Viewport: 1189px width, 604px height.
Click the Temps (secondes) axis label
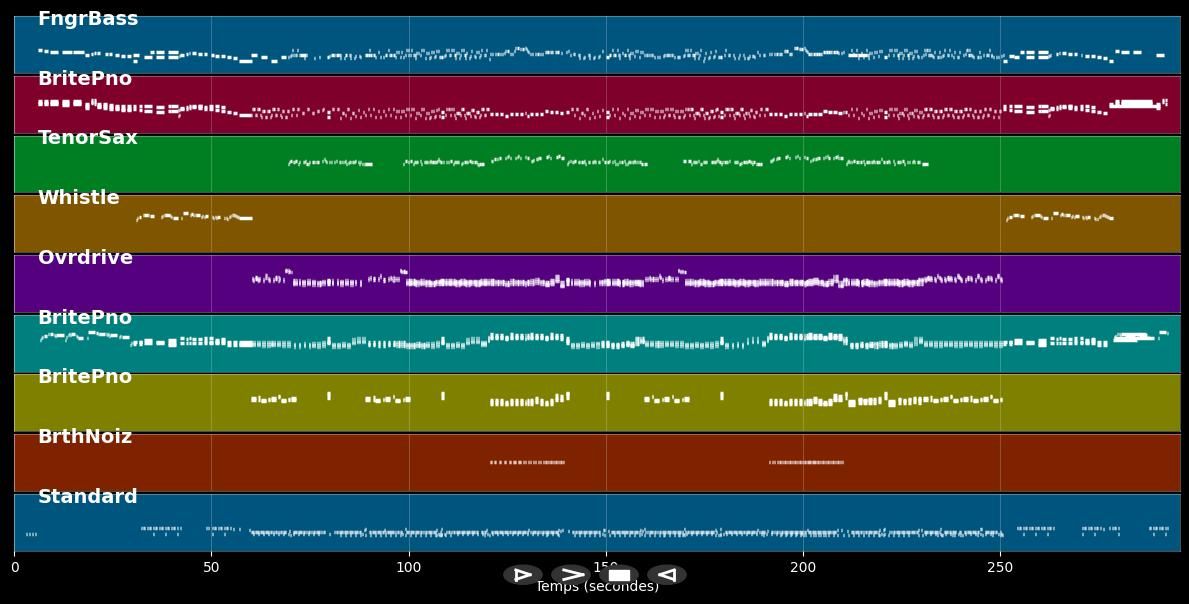click(597, 587)
